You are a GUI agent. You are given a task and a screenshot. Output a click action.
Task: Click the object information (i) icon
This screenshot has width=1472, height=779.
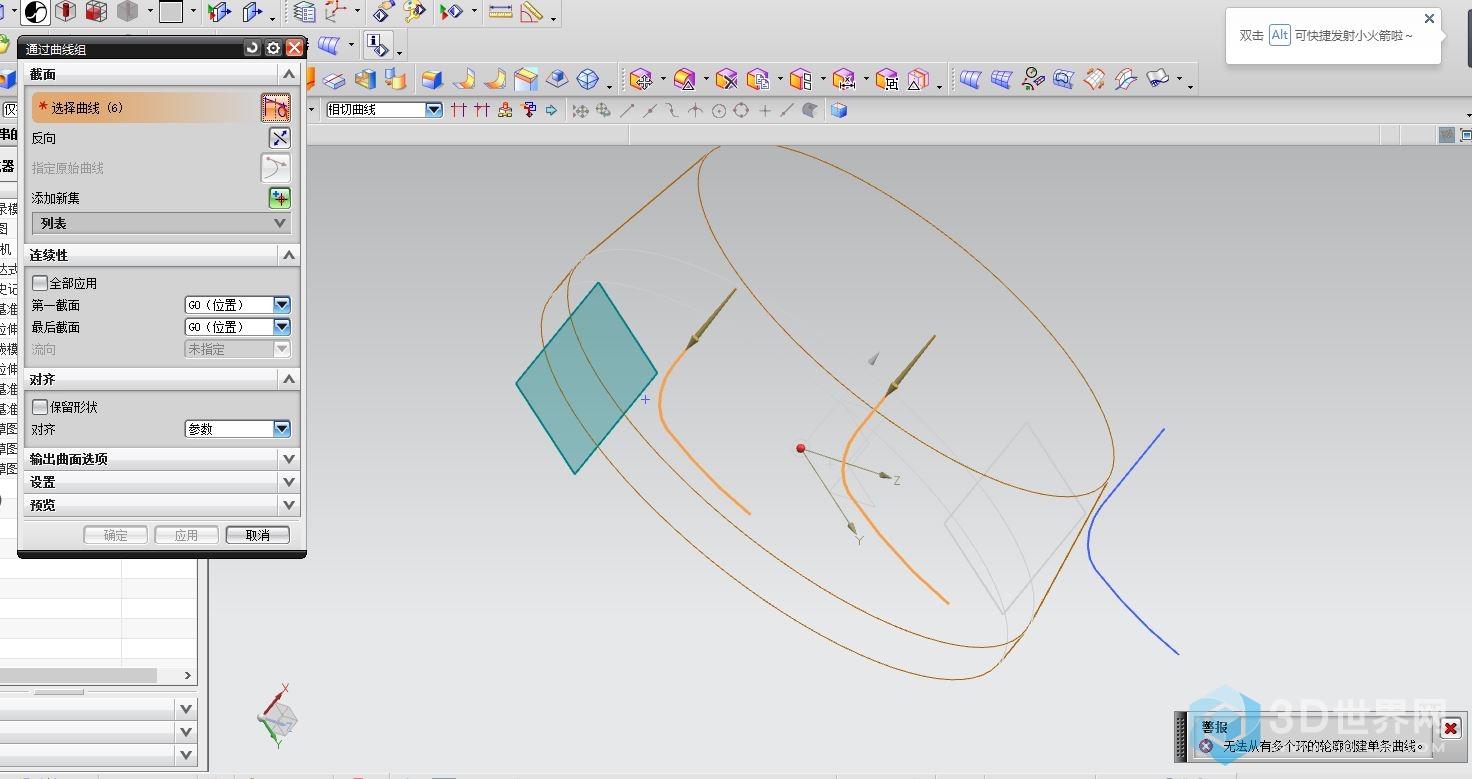coord(377,45)
